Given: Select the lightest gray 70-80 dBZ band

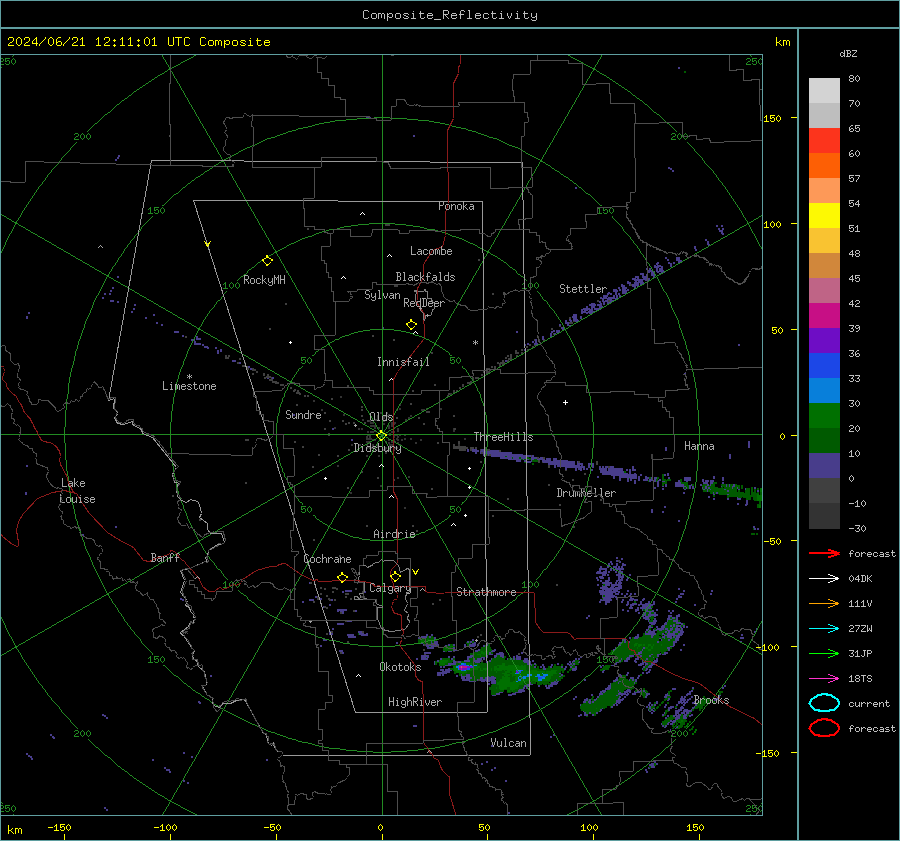Looking at the screenshot, I should click(x=824, y=91).
